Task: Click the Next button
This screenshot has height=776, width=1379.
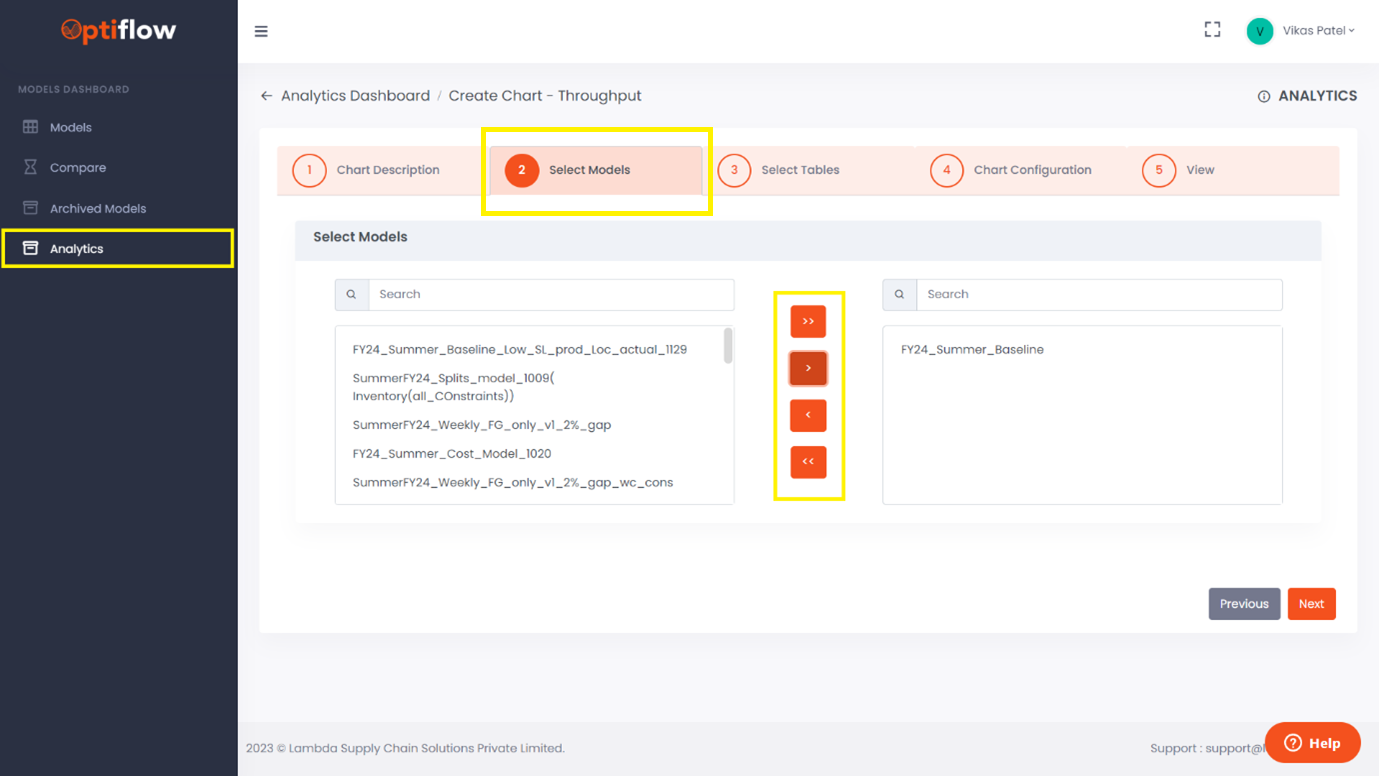Action: coord(1311,604)
